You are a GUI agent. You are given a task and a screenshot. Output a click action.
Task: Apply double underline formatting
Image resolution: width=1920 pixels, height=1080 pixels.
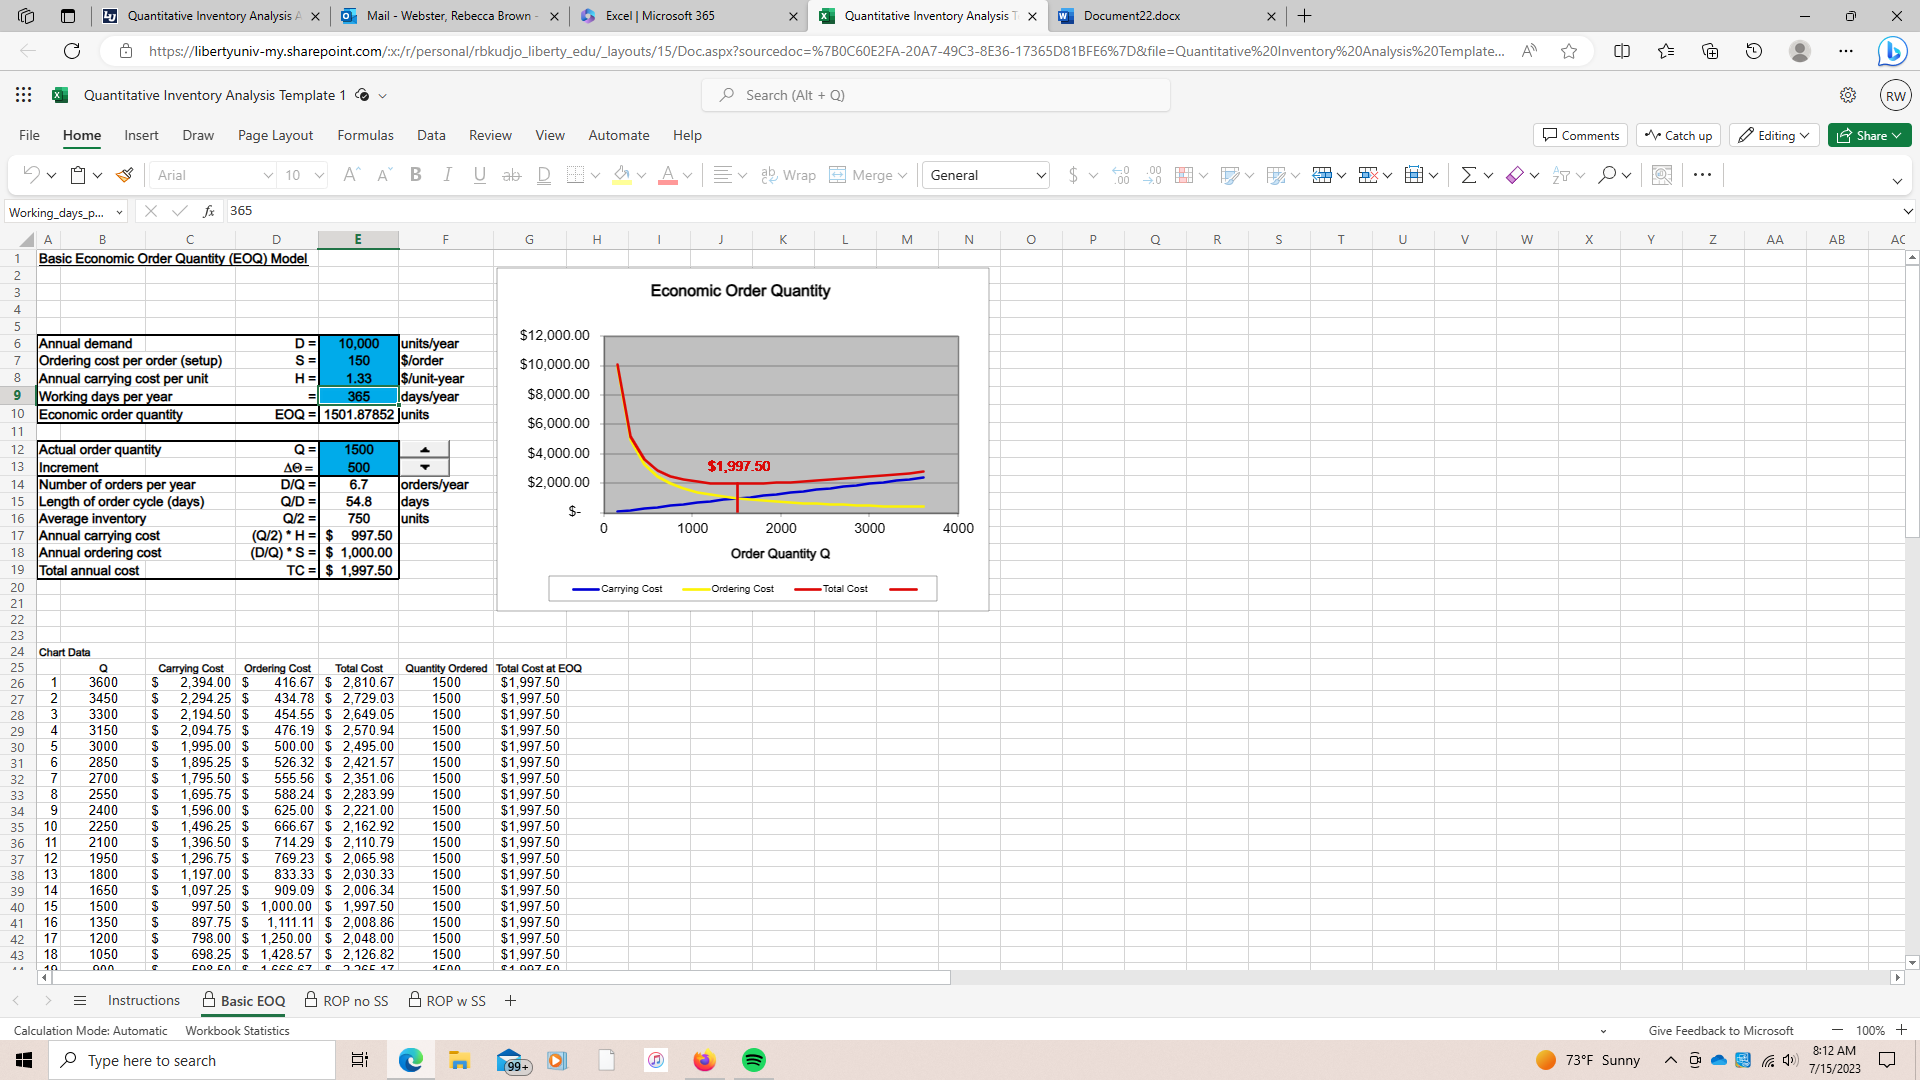(544, 175)
